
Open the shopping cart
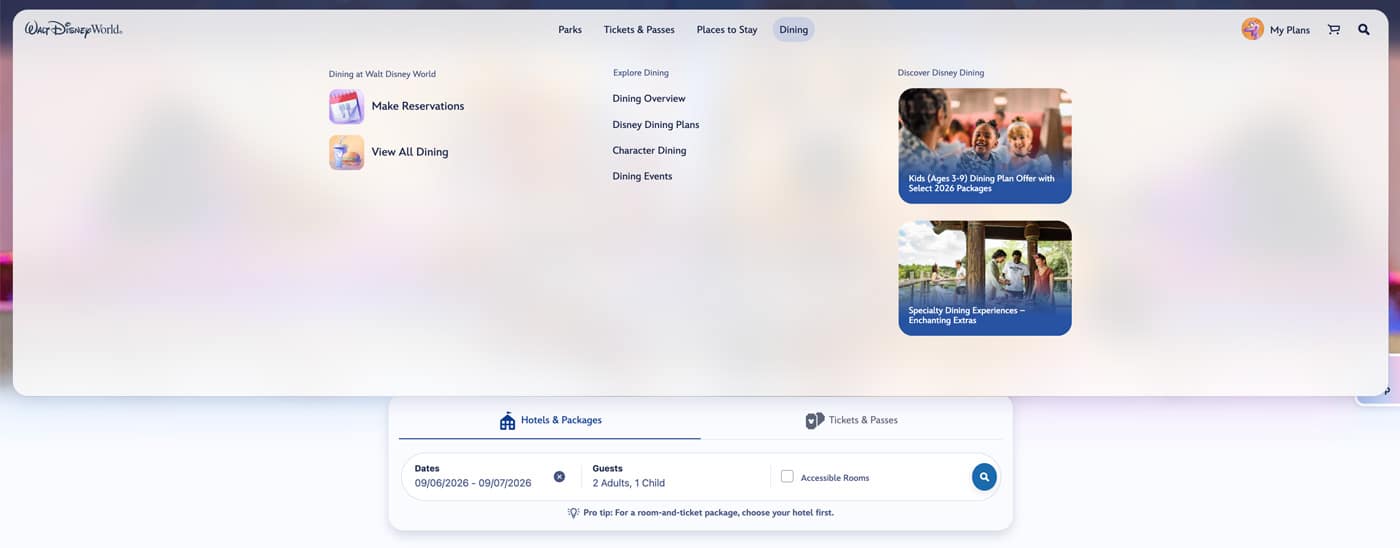pos(1334,30)
